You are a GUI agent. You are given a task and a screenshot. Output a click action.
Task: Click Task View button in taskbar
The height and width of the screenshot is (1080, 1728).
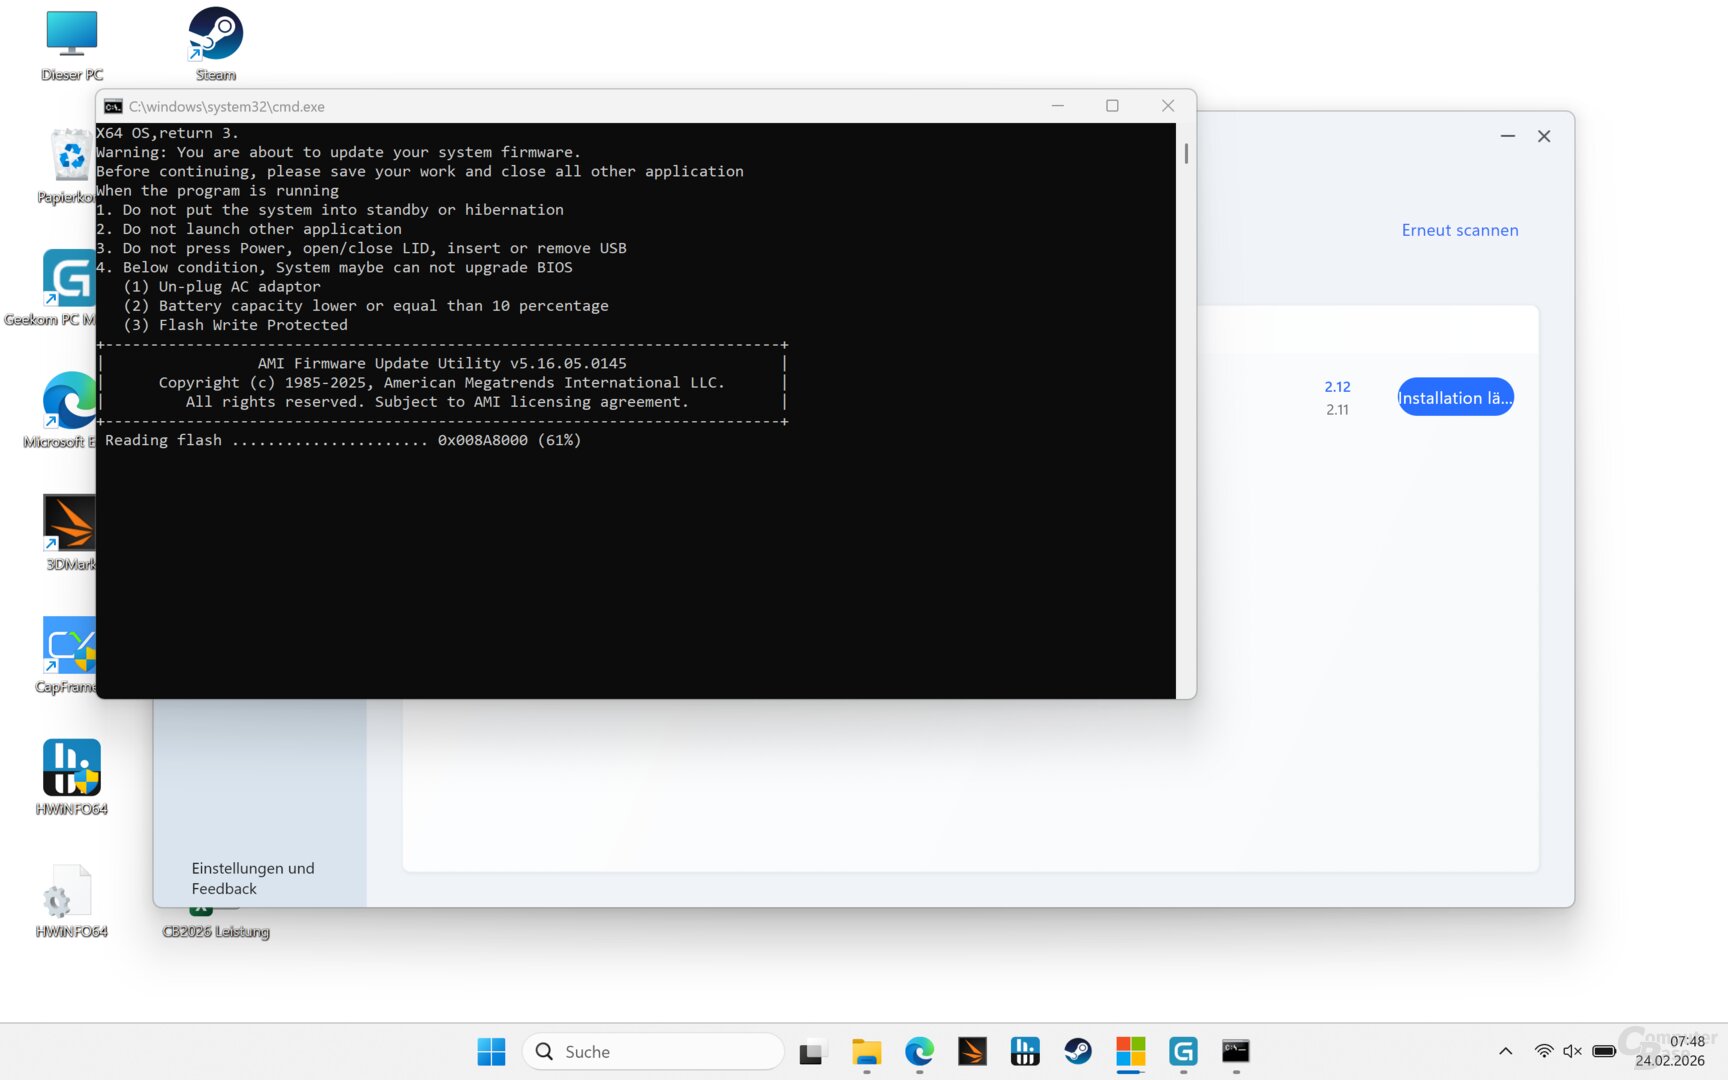coord(811,1052)
